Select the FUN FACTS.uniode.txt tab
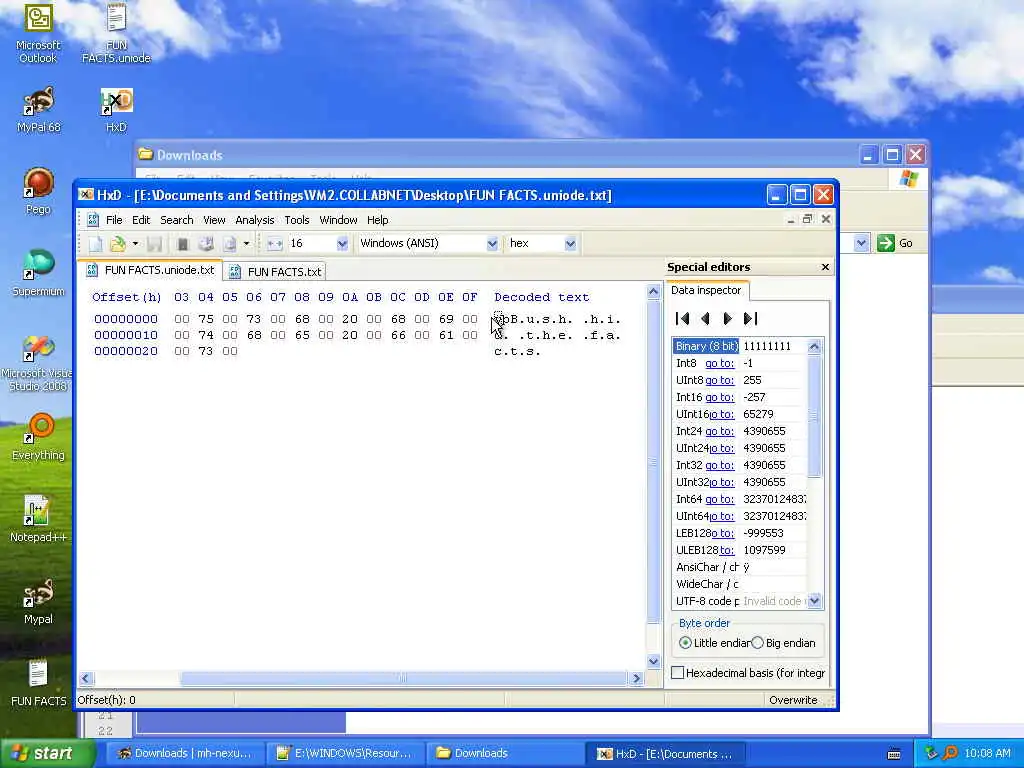Viewport: 1024px width, 768px height. [150, 270]
